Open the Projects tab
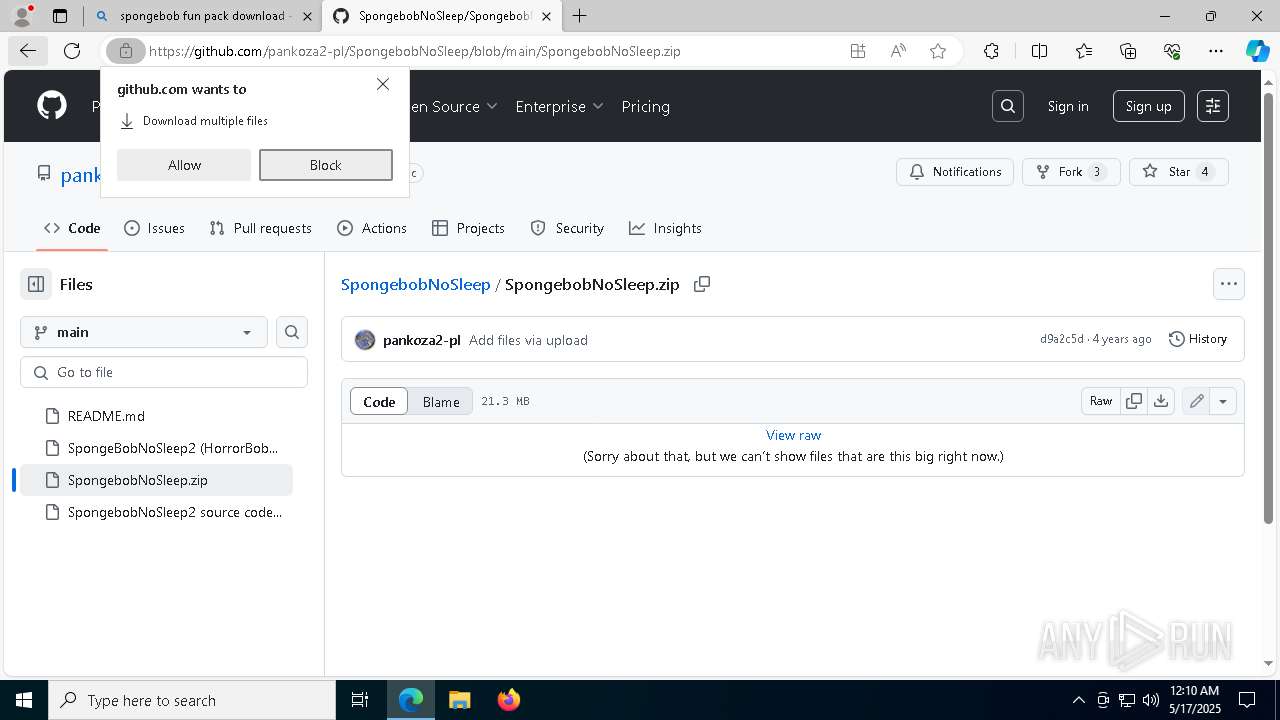The height and width of the screenshot is (720, 1280). [x=468, y=228]
